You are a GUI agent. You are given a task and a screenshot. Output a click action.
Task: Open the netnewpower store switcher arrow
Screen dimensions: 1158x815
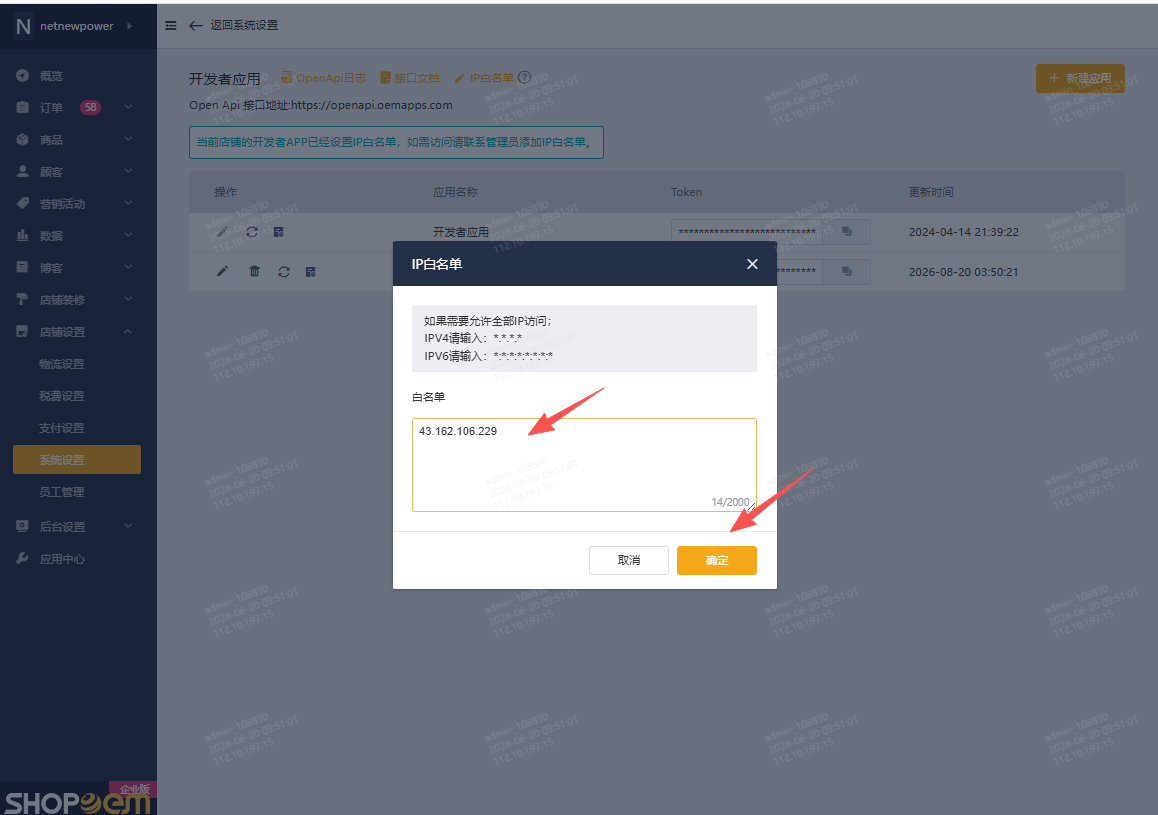coord(129,26)
